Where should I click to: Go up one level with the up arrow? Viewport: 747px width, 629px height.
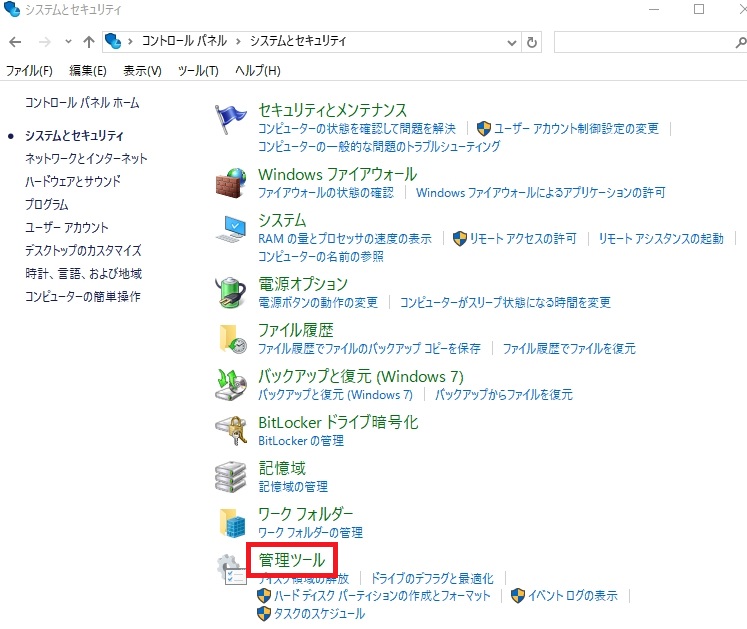[x=89, y=42]
